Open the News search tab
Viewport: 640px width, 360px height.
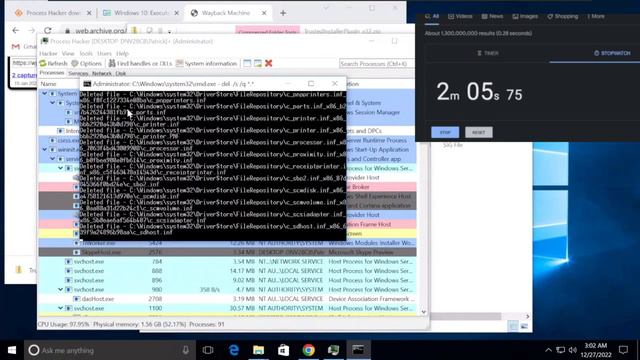tap(492, 16)
